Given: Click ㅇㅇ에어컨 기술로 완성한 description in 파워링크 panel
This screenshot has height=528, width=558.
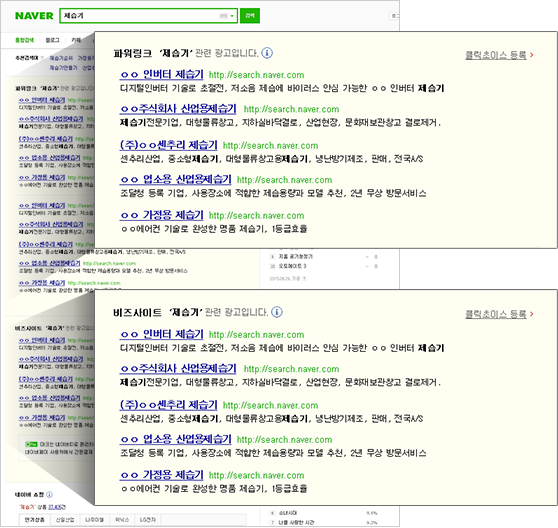Looking at the screenshot, I should [x=214, y=229].
